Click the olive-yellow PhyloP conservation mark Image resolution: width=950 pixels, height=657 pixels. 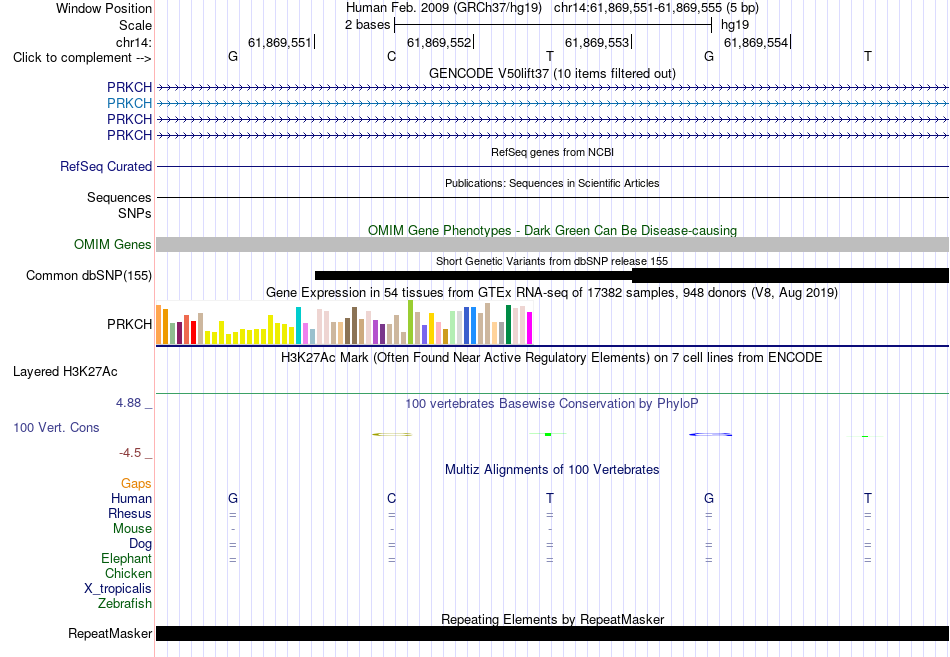[x=391, y=435]
